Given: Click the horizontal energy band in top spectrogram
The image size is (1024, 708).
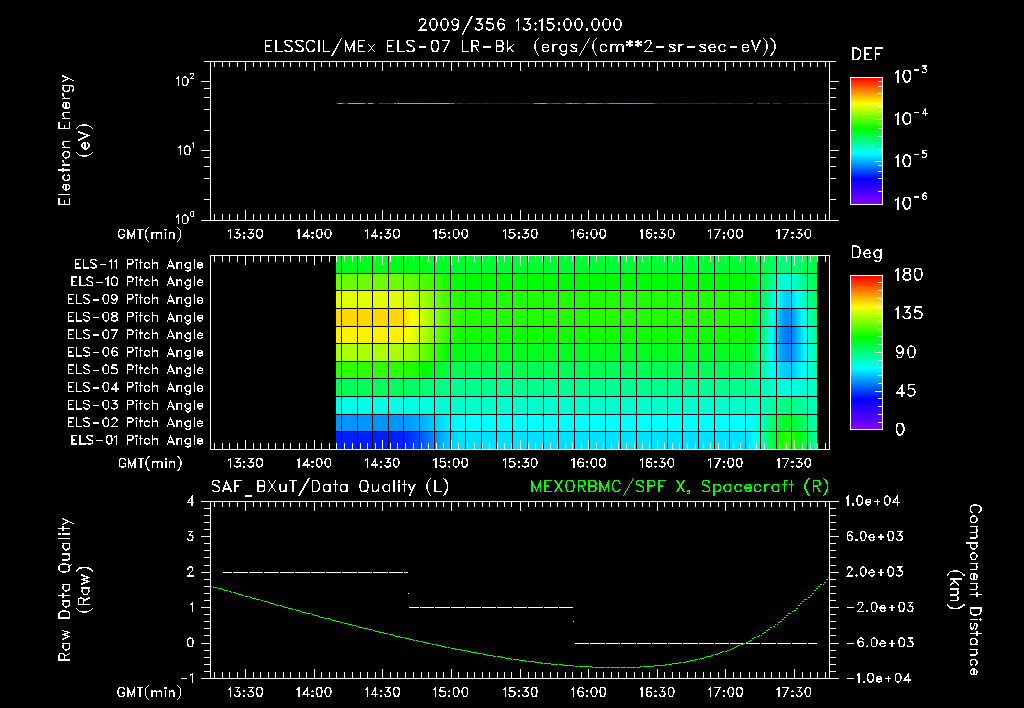Looking at the screenshot, I should (x=583, y=103).
